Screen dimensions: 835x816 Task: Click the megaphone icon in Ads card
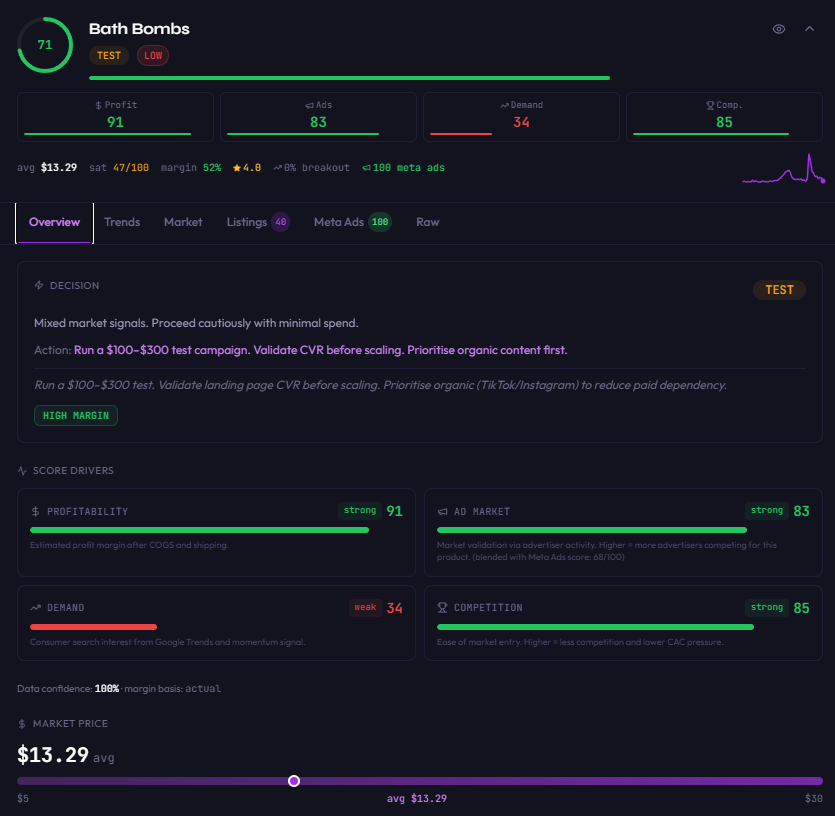point(309,105)
